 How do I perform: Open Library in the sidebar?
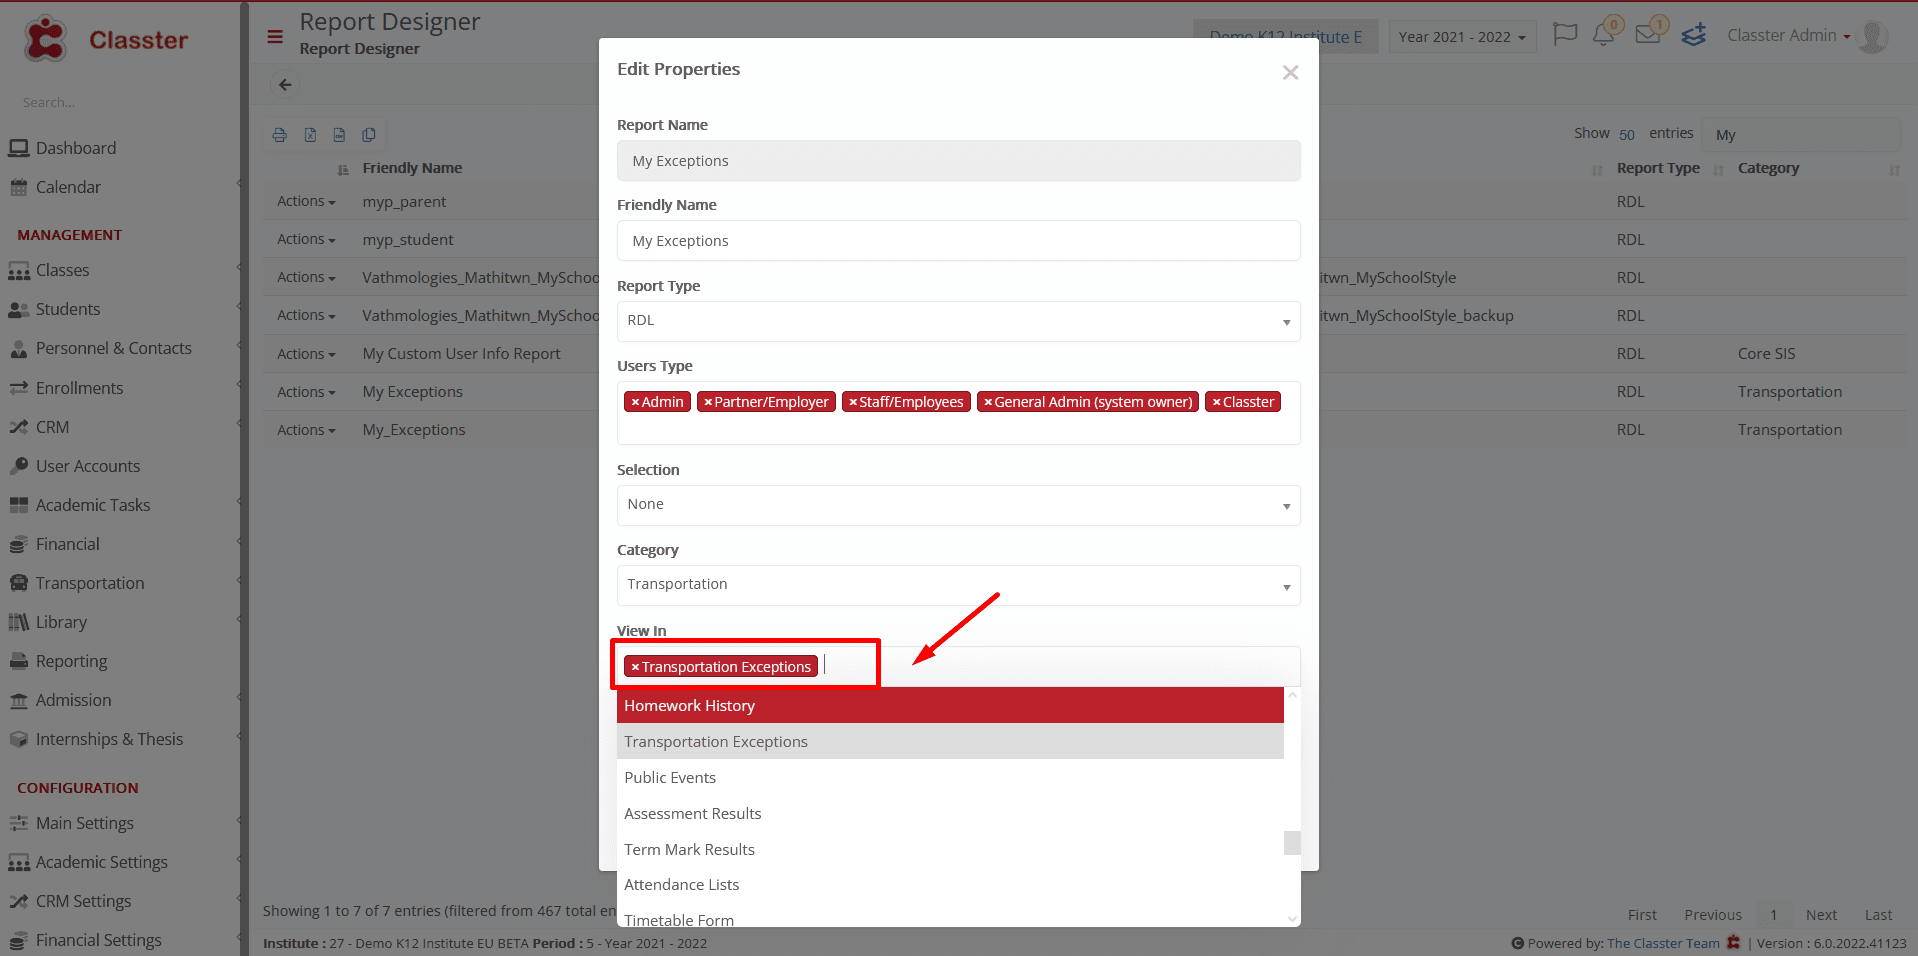coord(61,622)
